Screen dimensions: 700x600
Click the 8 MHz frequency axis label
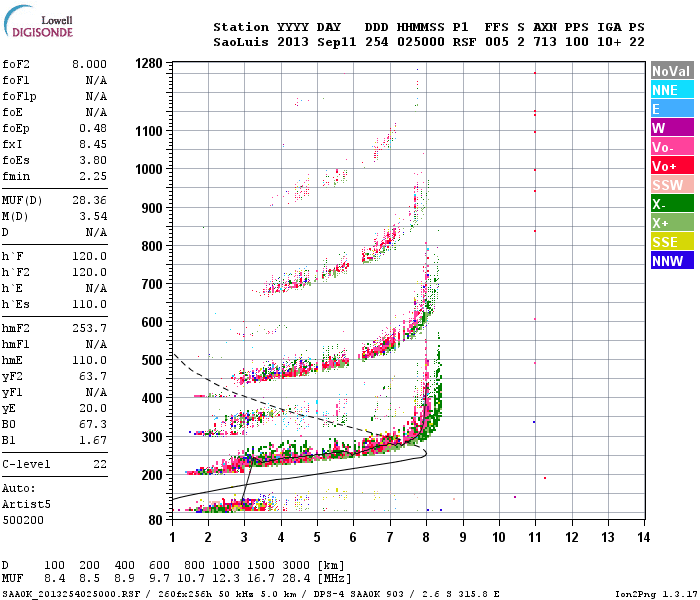[426, 537]
